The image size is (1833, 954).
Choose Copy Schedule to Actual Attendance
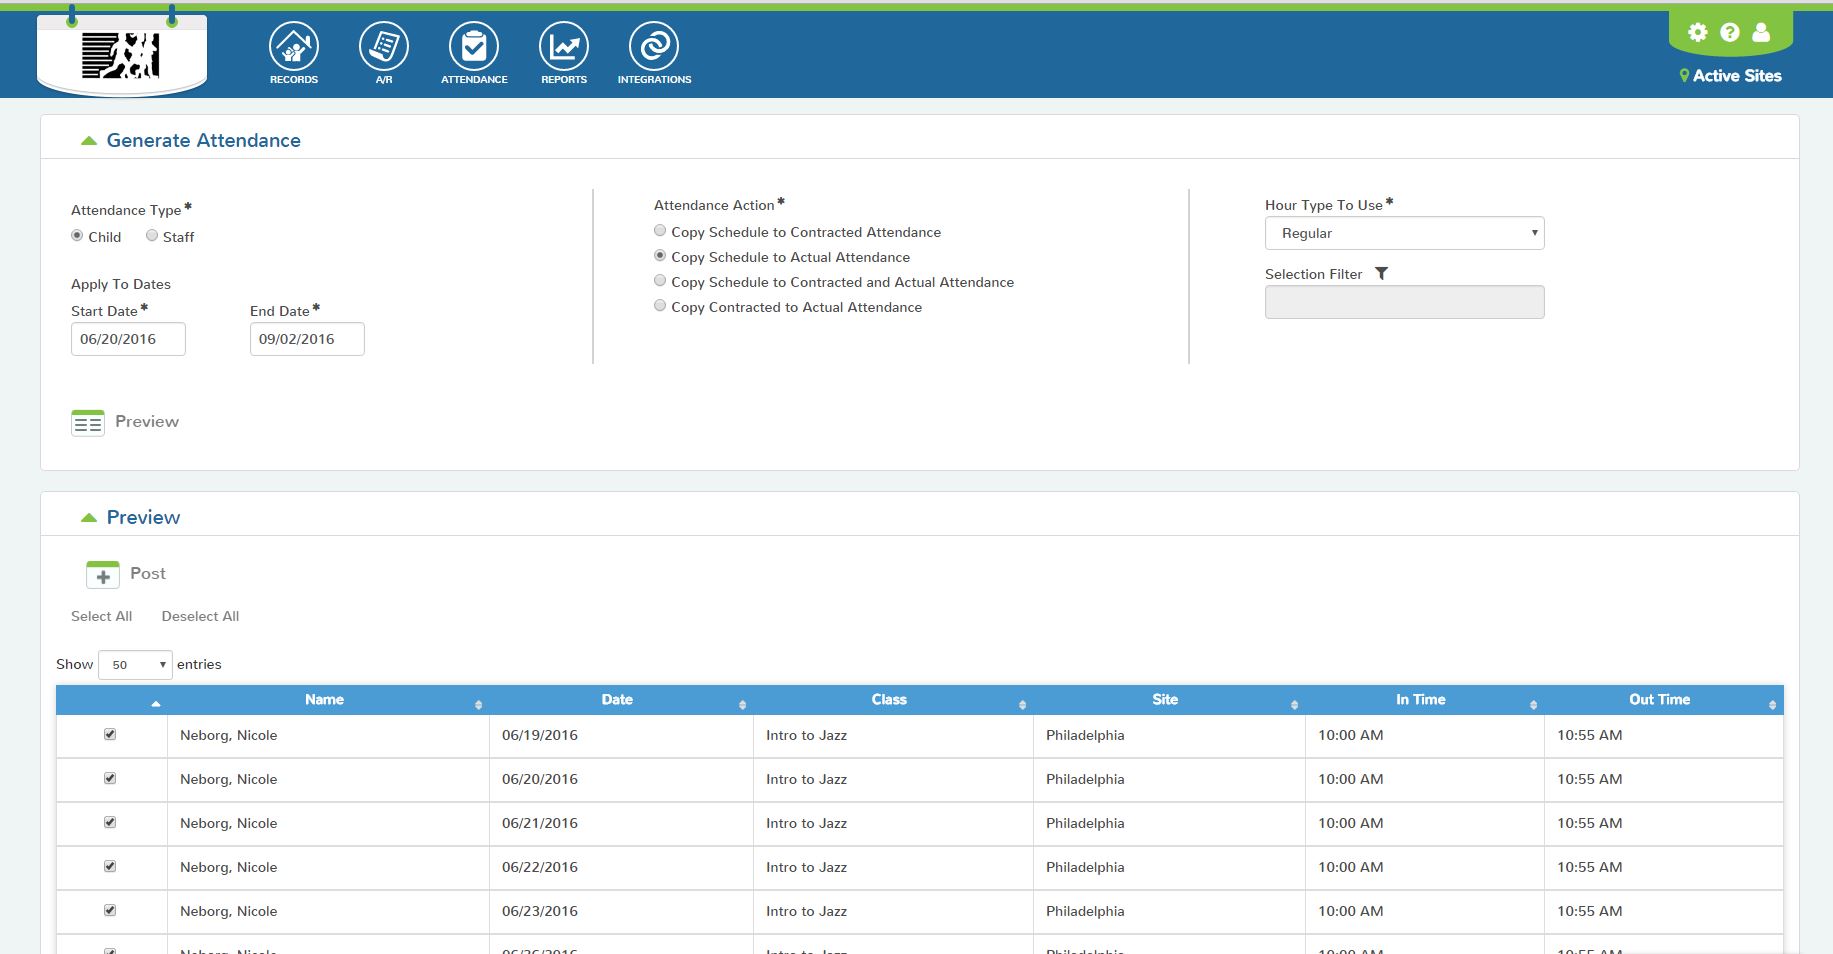[x=660, y=256]
